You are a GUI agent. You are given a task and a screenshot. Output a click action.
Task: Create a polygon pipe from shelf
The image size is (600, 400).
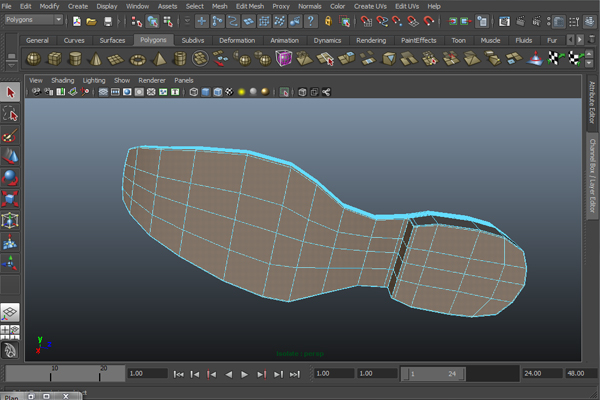click(x=179, y=59)
